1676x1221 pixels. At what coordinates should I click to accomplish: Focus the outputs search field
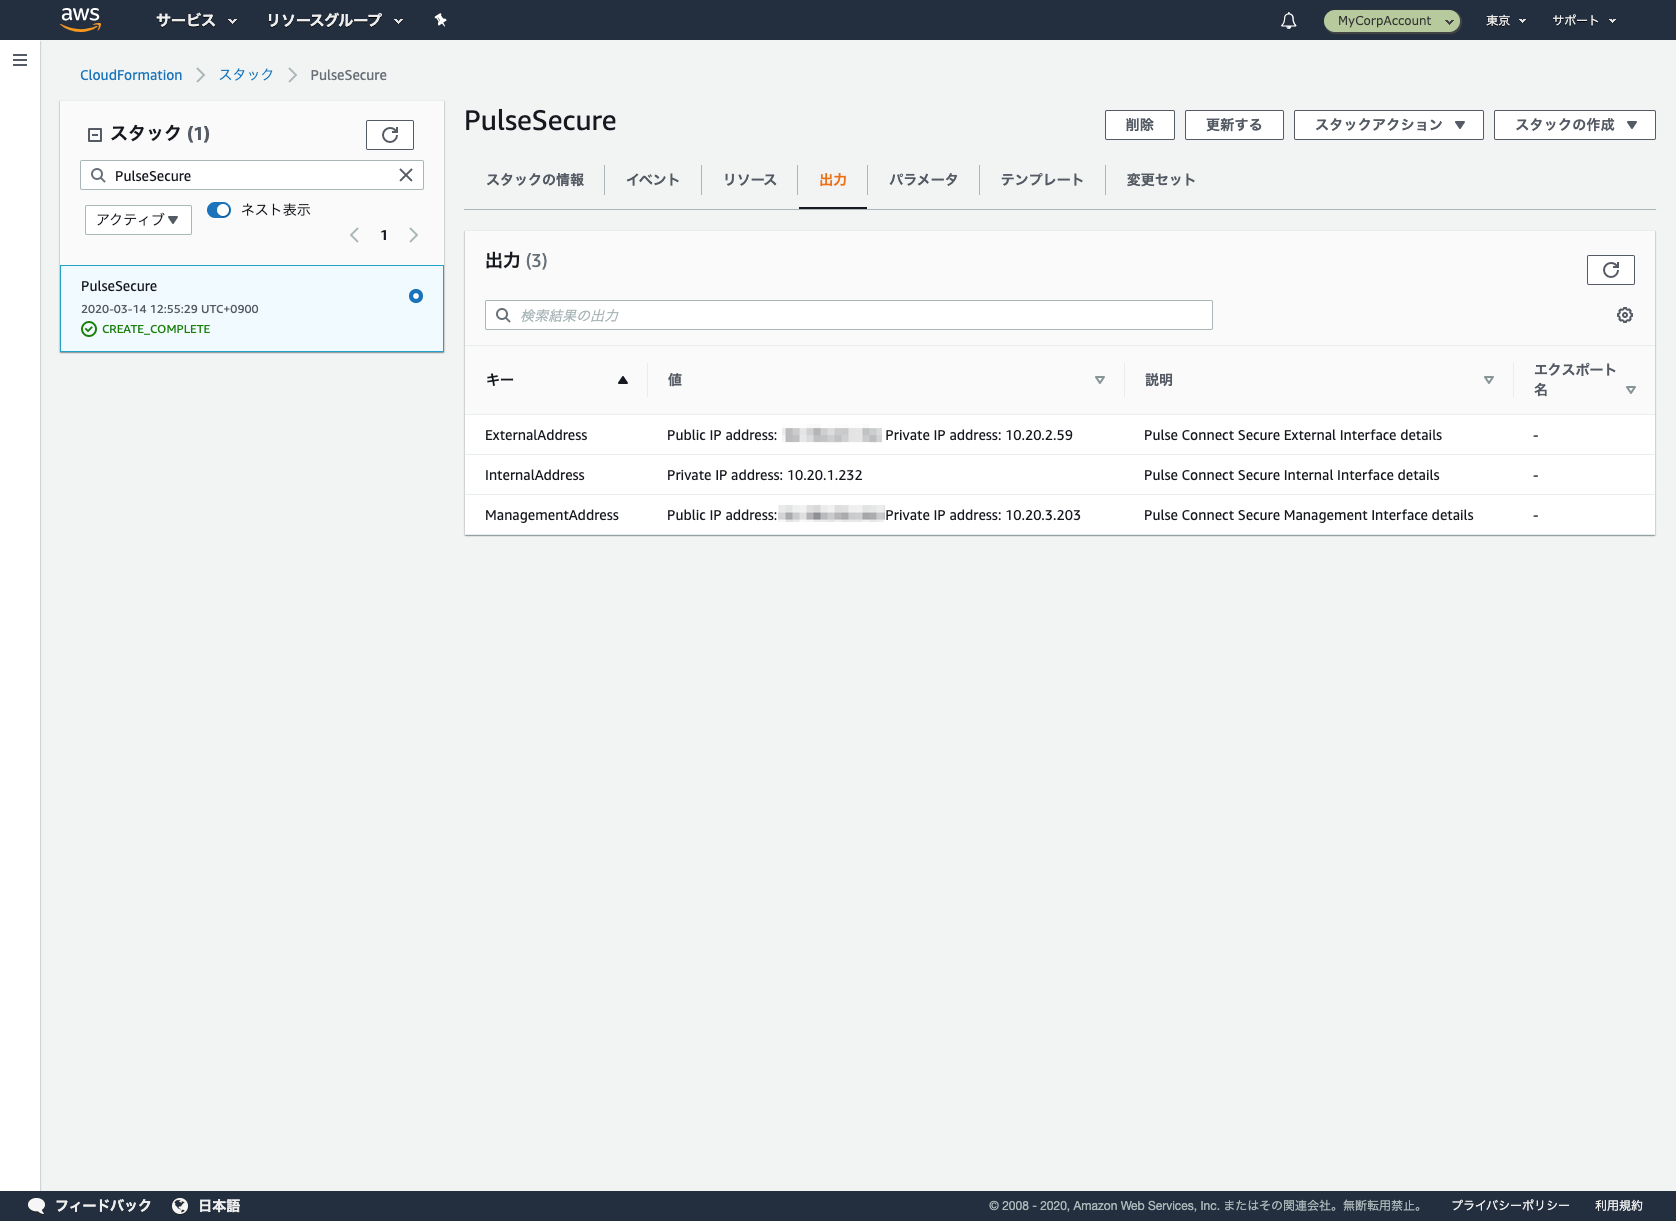pyautogui.click(x=849, y=315)
